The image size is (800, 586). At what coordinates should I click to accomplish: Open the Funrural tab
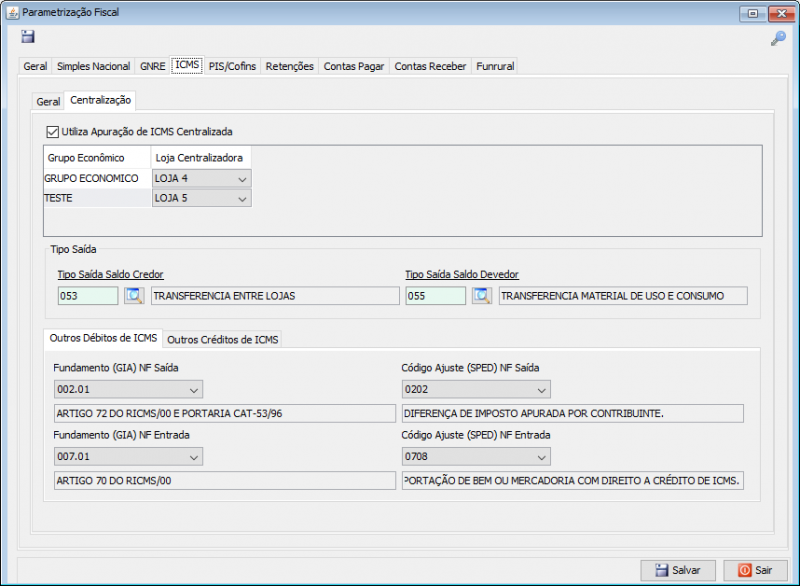495,66
